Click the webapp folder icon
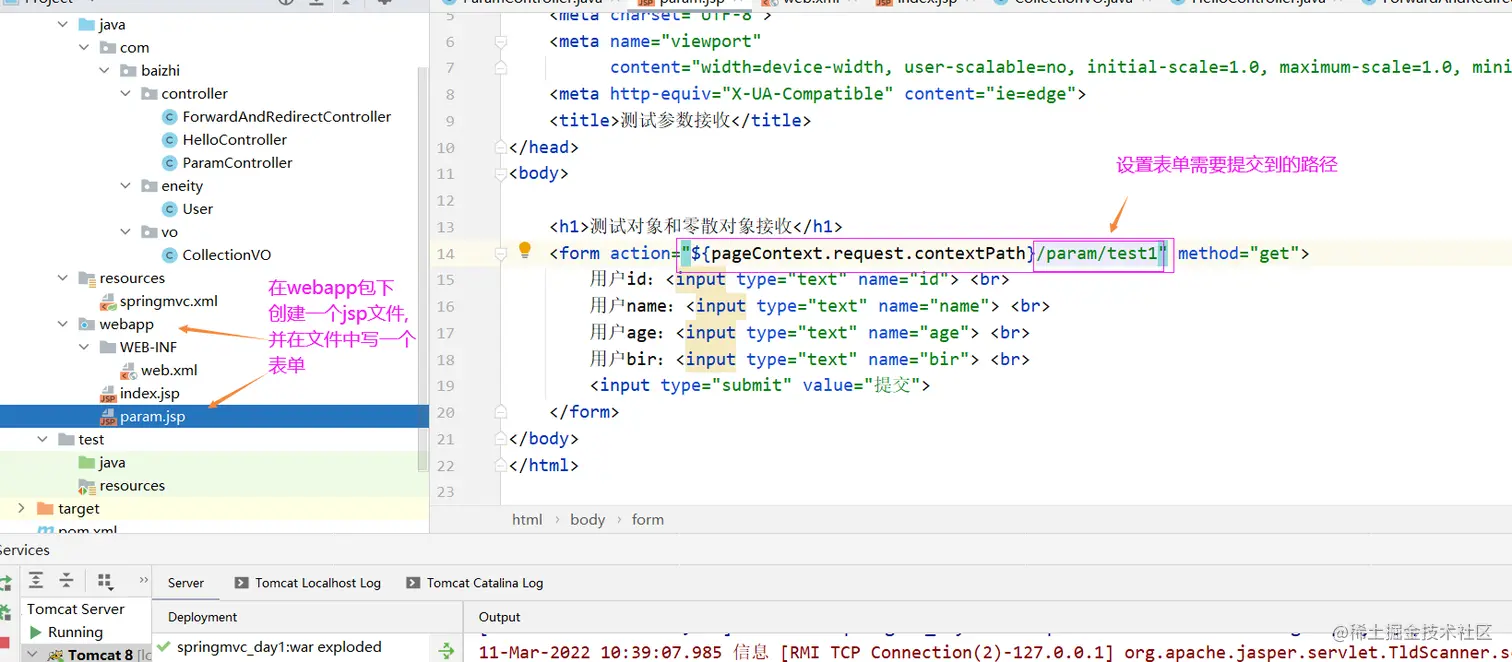The width and height of the screenshot is (1512, 662). pyautogui.click(x=87, y=324)
